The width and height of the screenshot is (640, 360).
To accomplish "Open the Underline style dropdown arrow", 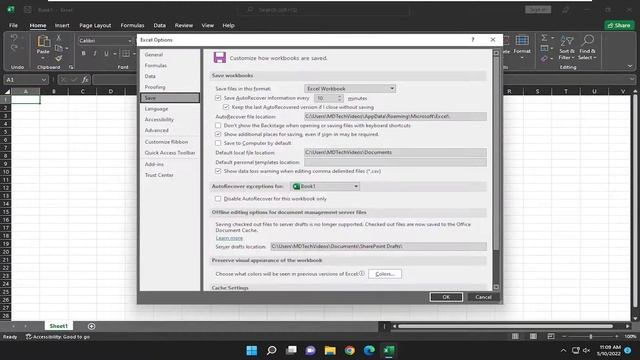I will click(115, 53).
